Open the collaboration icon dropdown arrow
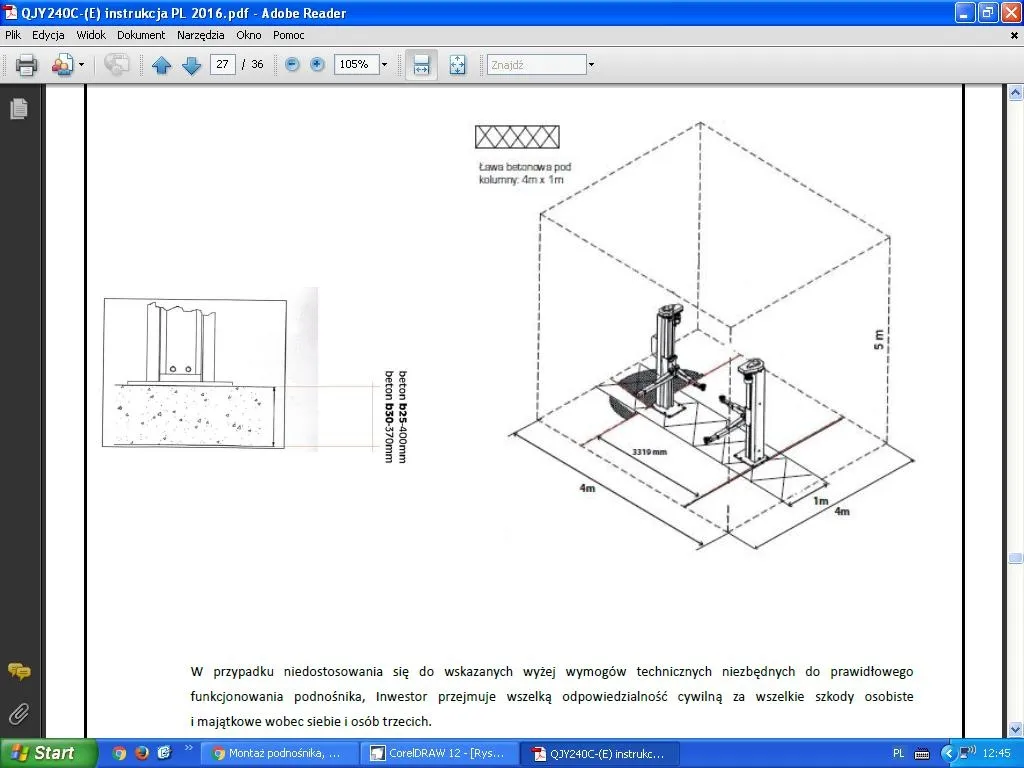The width and height of the screenshot is (1024, 768). (x=82, y=65)
